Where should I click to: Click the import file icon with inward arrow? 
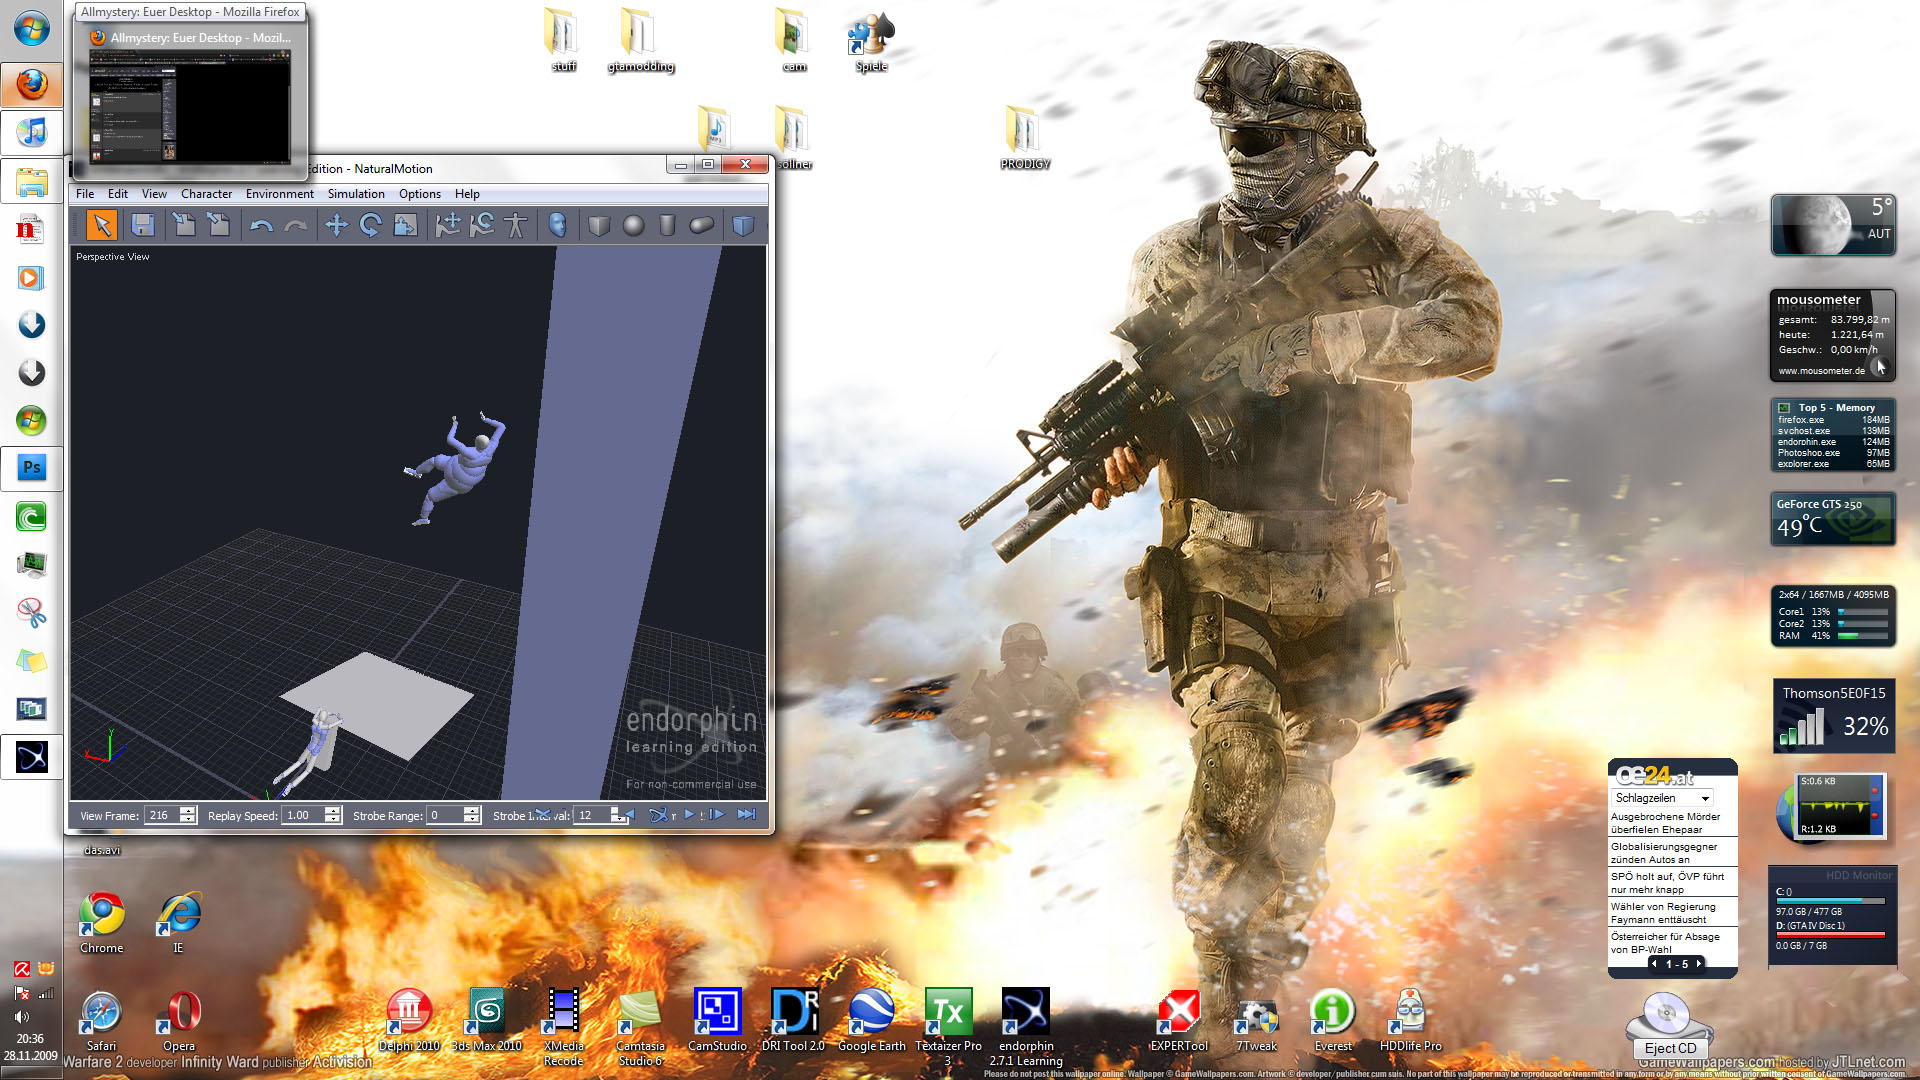184,225
